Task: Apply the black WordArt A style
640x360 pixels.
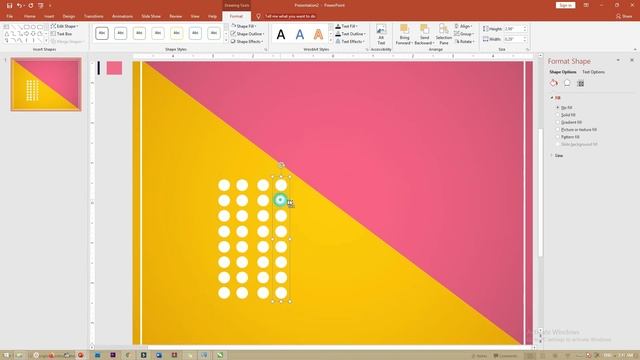Action: point(281,35)
